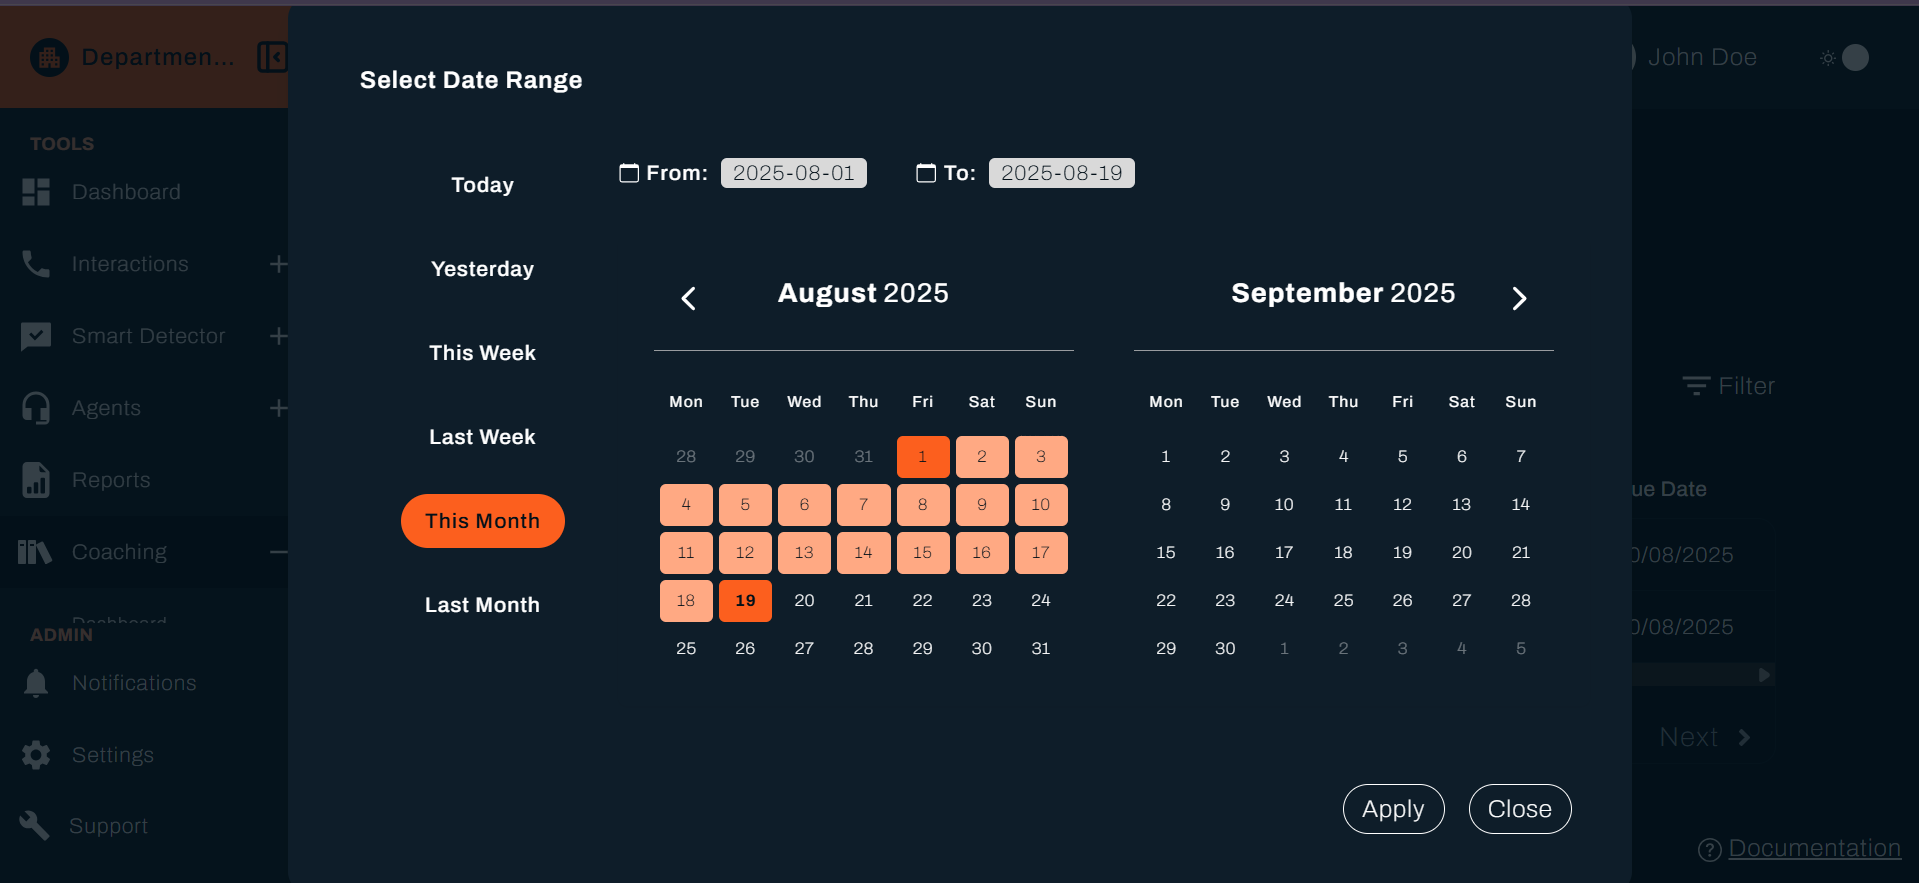Image resolution: width=1919 pixels, height=883 pixels.
Task: Pick July 28 in August grid
Action: click(686, 457)
